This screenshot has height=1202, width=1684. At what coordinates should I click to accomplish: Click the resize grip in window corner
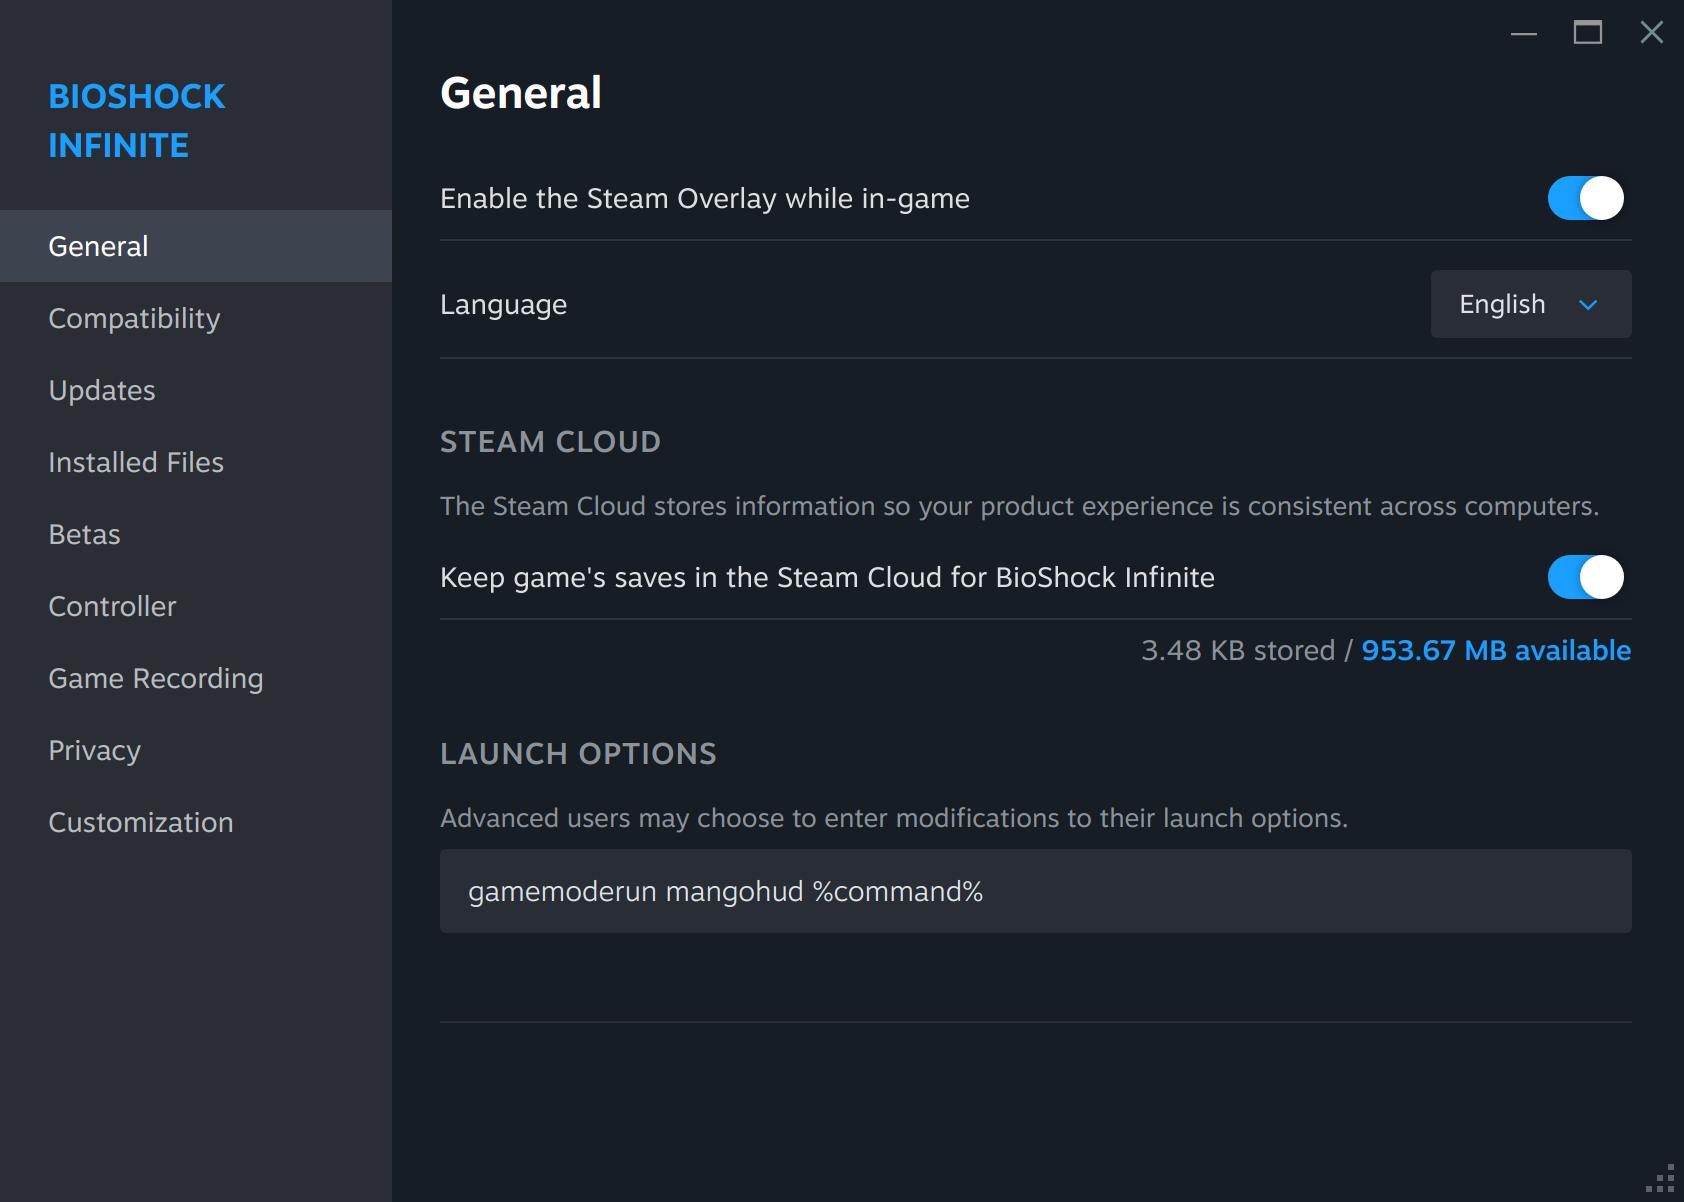tap(1661, 1179)
